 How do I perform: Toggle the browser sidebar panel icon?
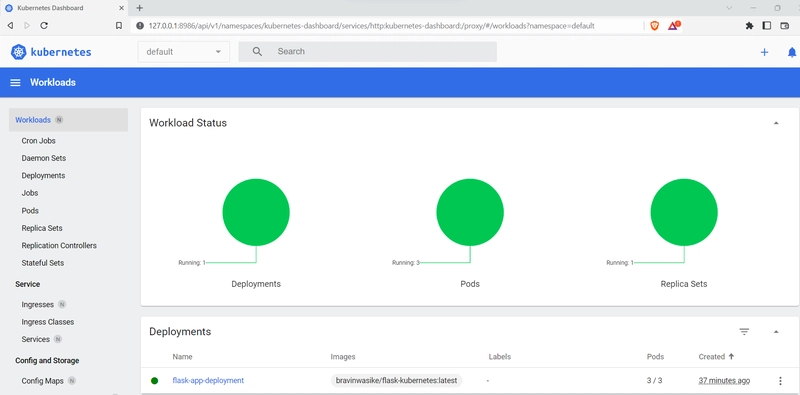[x=766, y=26]
